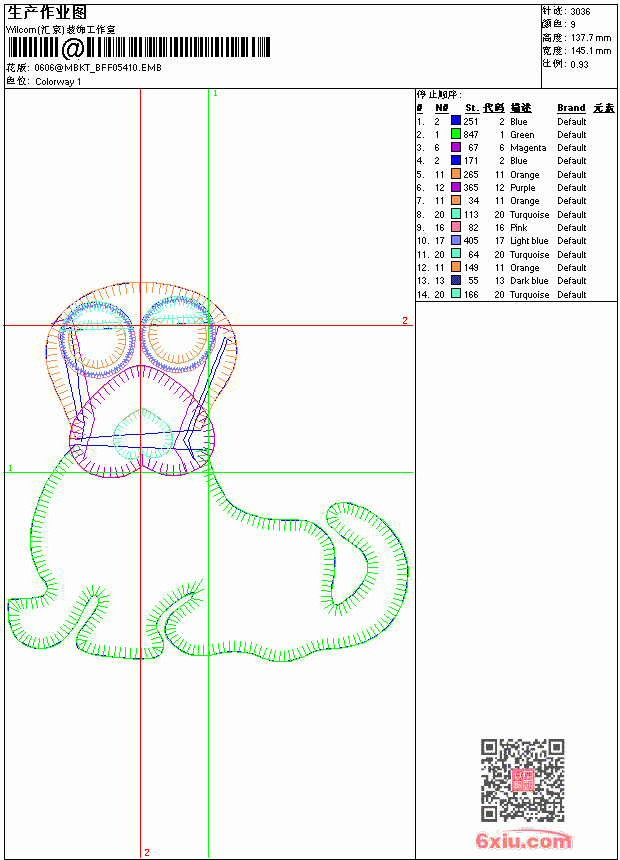The width and height of the screenshot is (620, 860).
Task: Click the orange swatch with 265 stitches
Action: coord(455,174)
